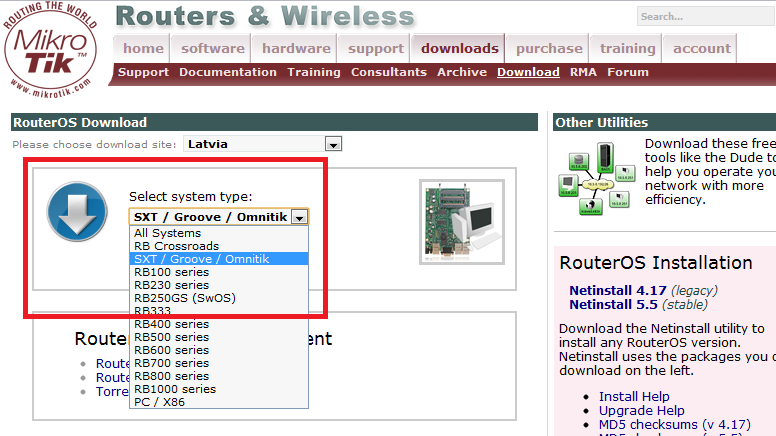The height and width of the screenshot is (436, 776).
Task: Go to Training in the submenu
Action: click(x=314, y=72)
